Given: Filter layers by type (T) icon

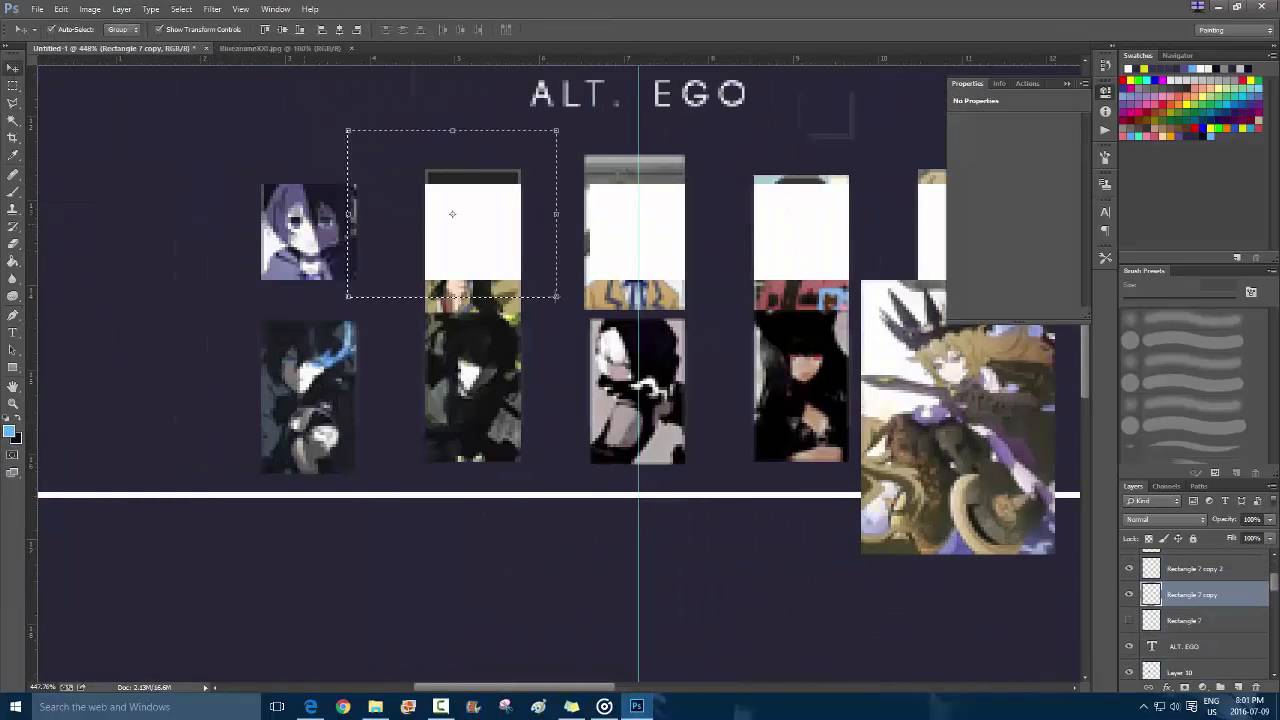Looking at the screenshot, I should (1225, 501).
